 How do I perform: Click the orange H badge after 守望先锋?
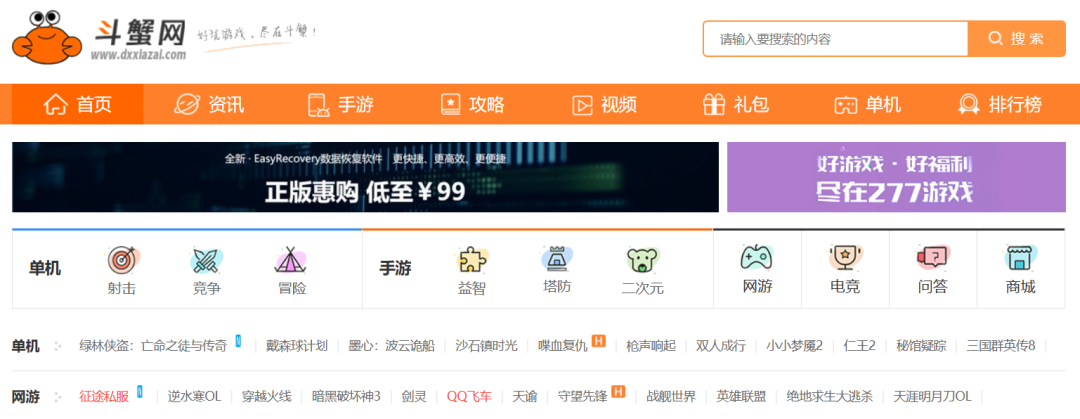coord(618,392)
